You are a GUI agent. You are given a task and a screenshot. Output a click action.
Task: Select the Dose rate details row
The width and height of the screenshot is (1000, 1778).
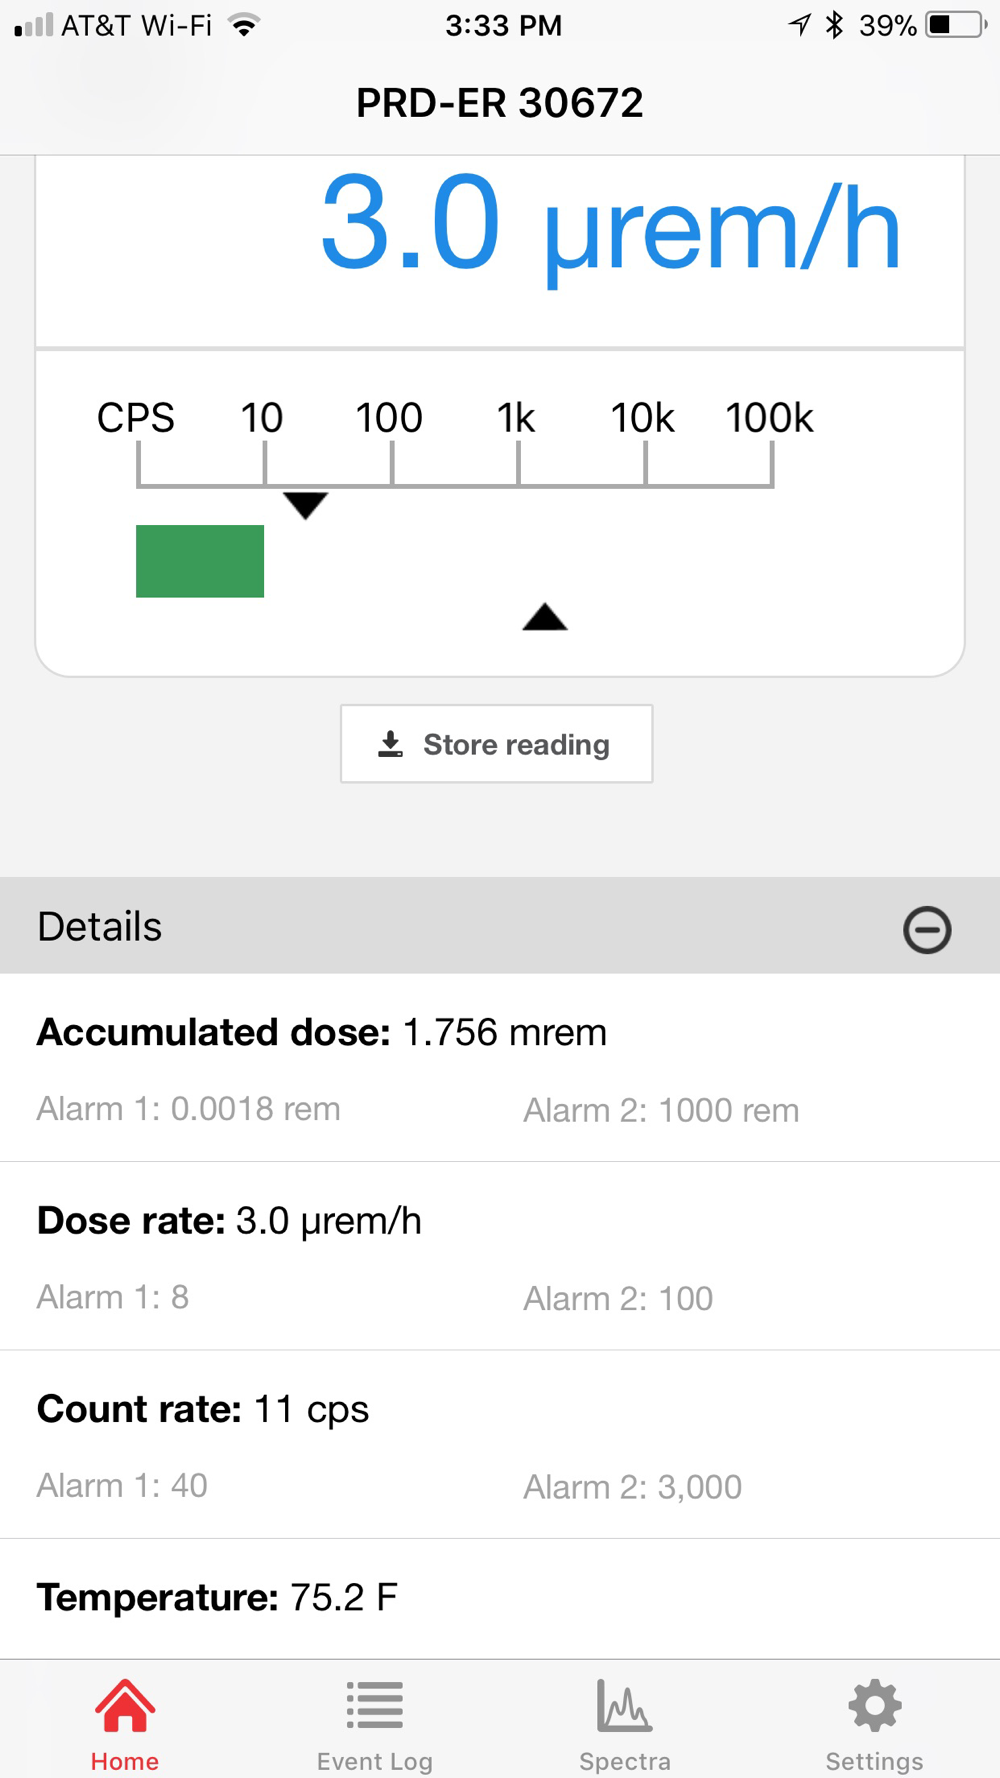pyautogui.click(x=500, y=1256)
